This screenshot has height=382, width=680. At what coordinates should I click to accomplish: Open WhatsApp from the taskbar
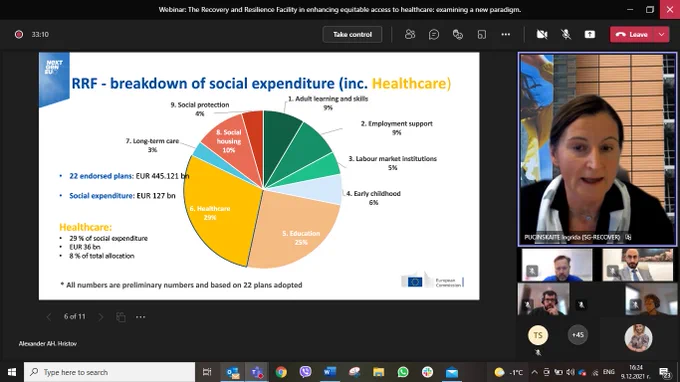403,372
